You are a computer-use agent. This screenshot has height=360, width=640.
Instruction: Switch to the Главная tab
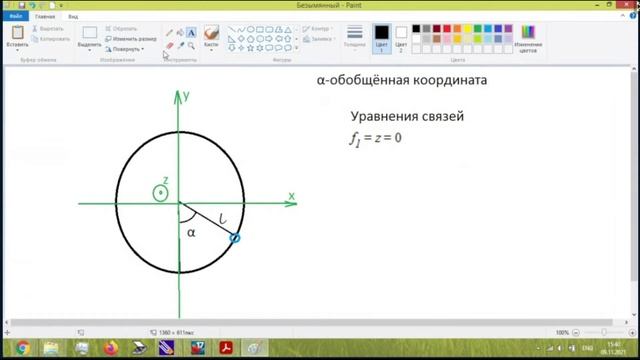pos(45,17)
